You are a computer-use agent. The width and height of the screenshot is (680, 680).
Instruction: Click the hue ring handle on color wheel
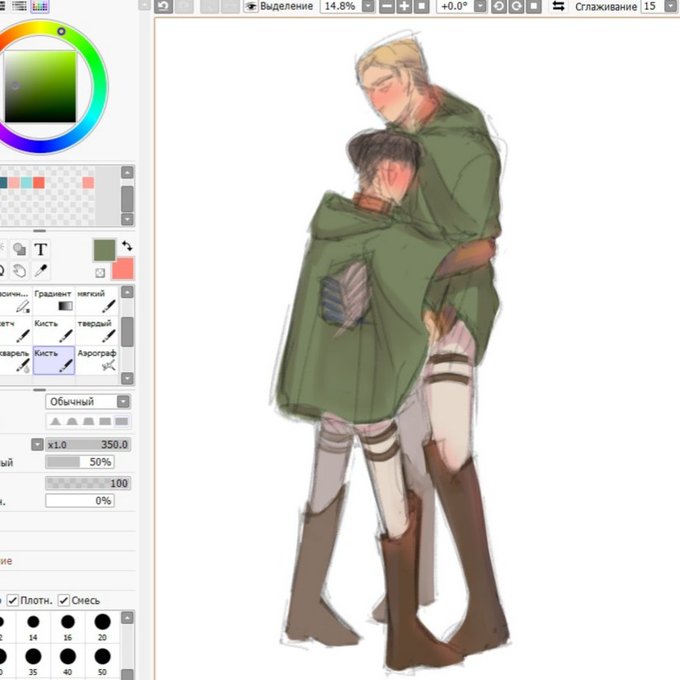[x=61, y=31]
